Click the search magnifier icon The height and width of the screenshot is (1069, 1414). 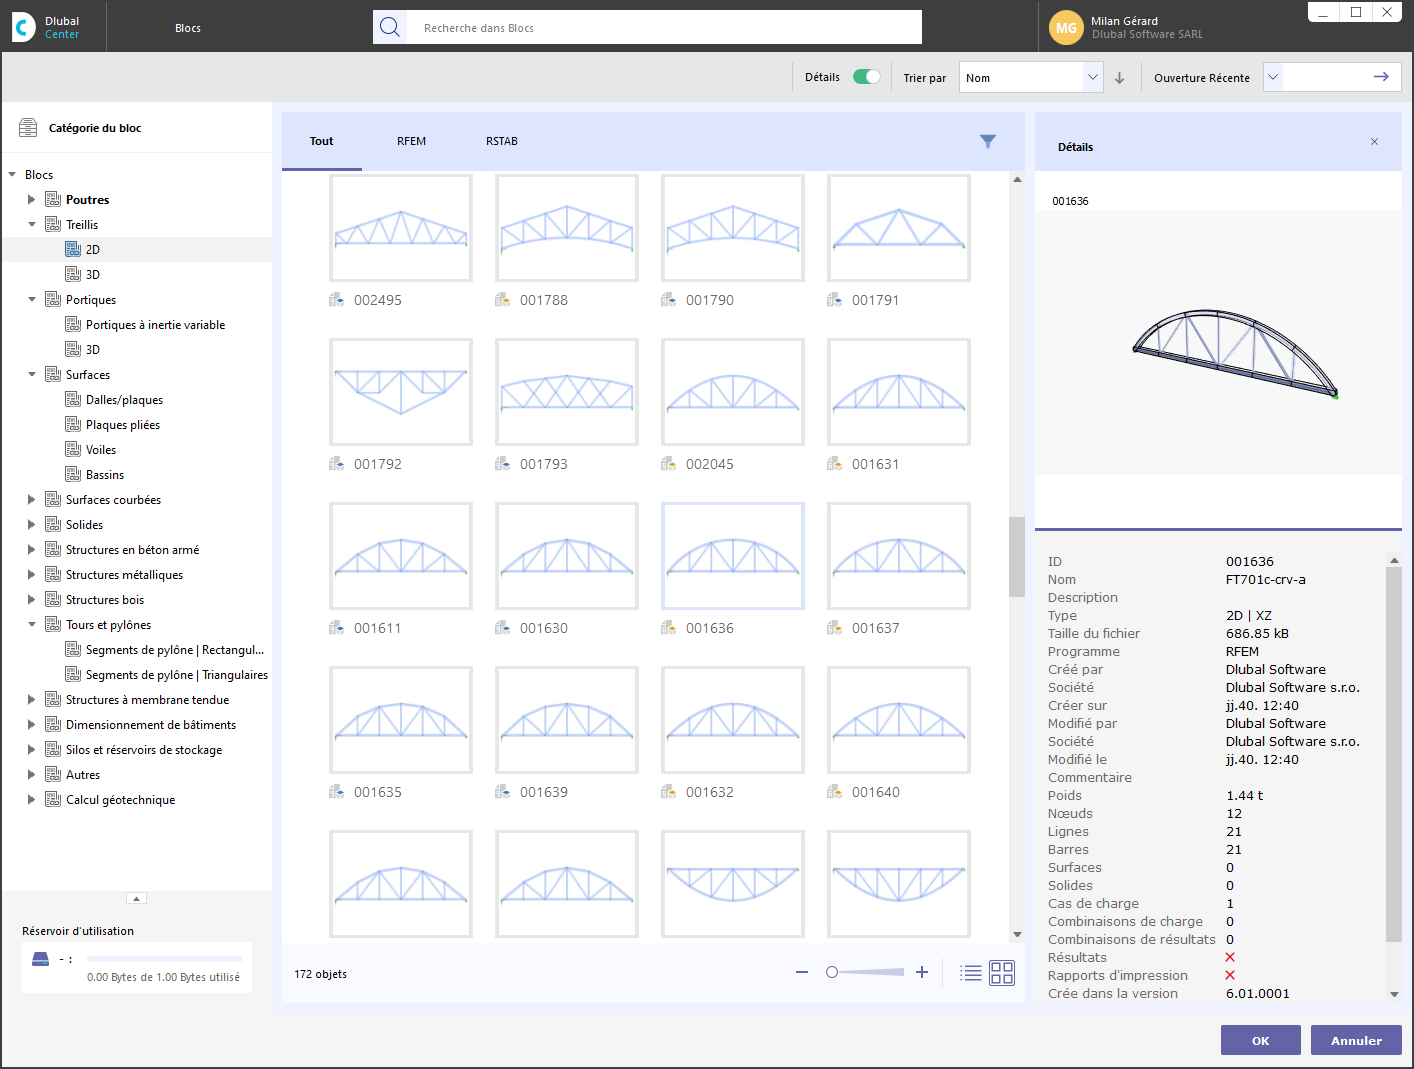coord(390,27)
